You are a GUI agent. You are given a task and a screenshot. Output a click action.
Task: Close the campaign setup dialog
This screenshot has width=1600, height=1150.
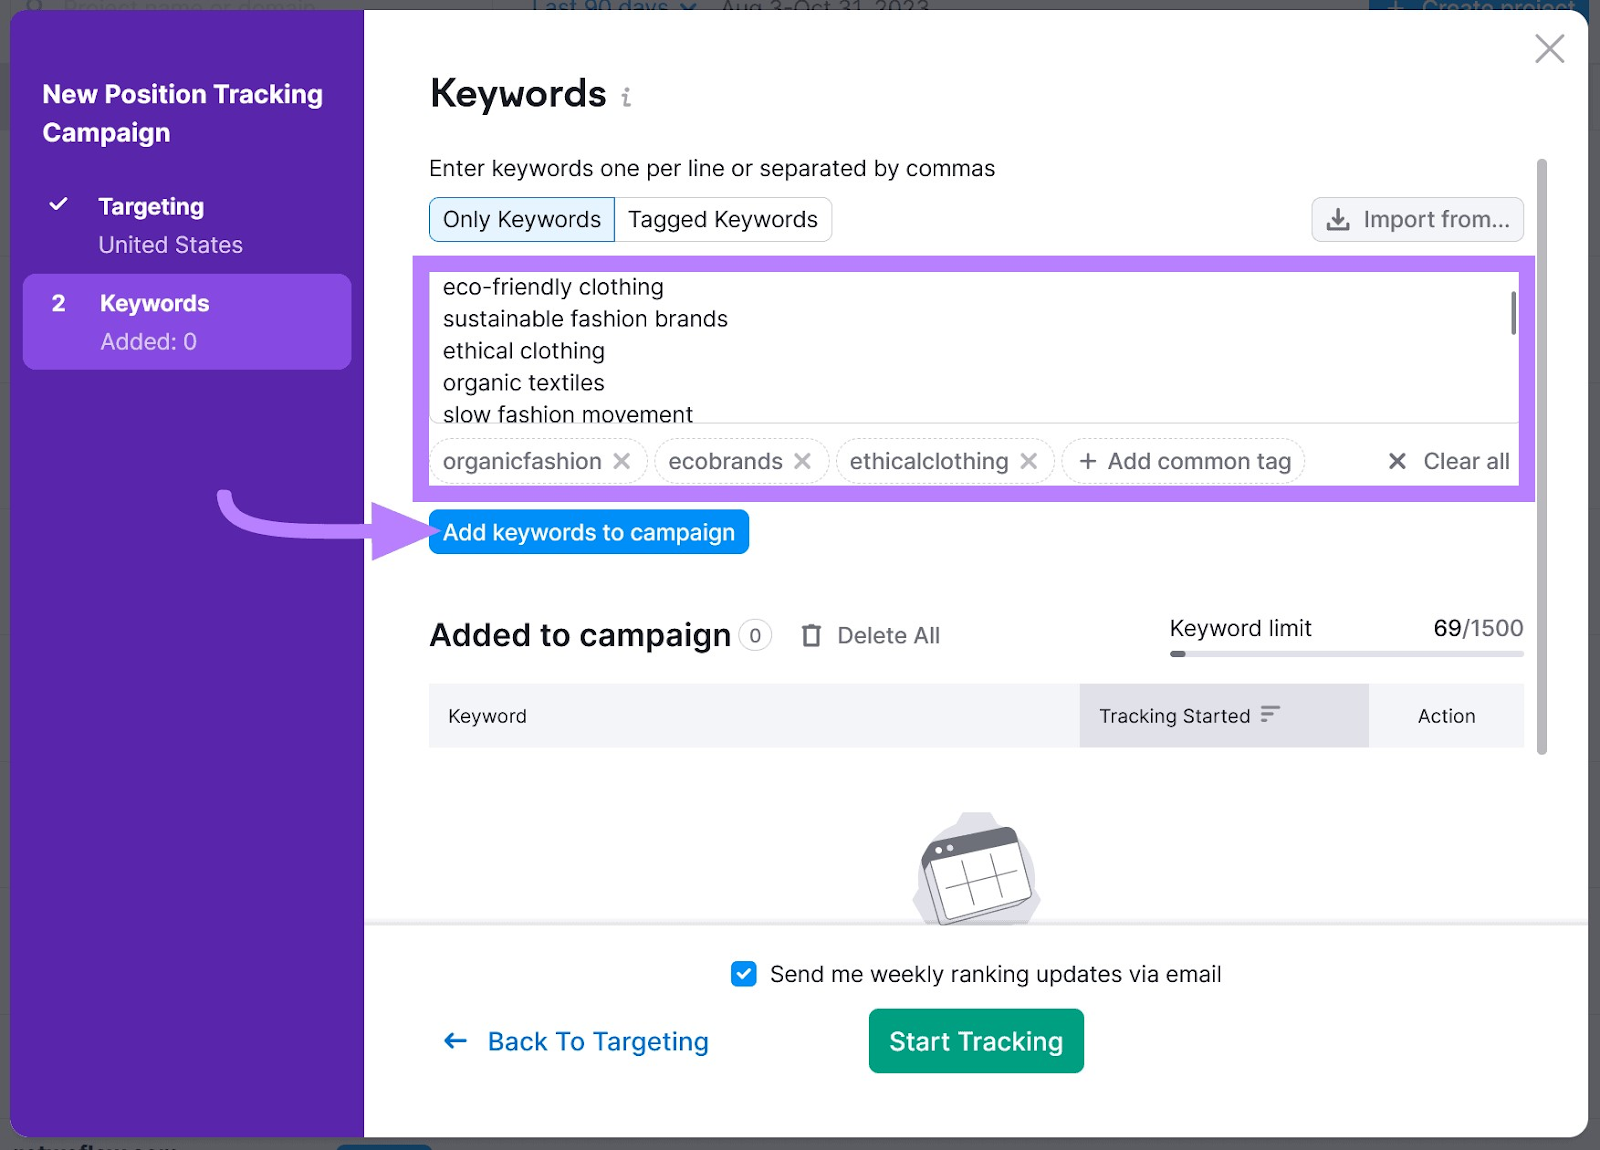pyautogui.click(x=1549, y=48)
